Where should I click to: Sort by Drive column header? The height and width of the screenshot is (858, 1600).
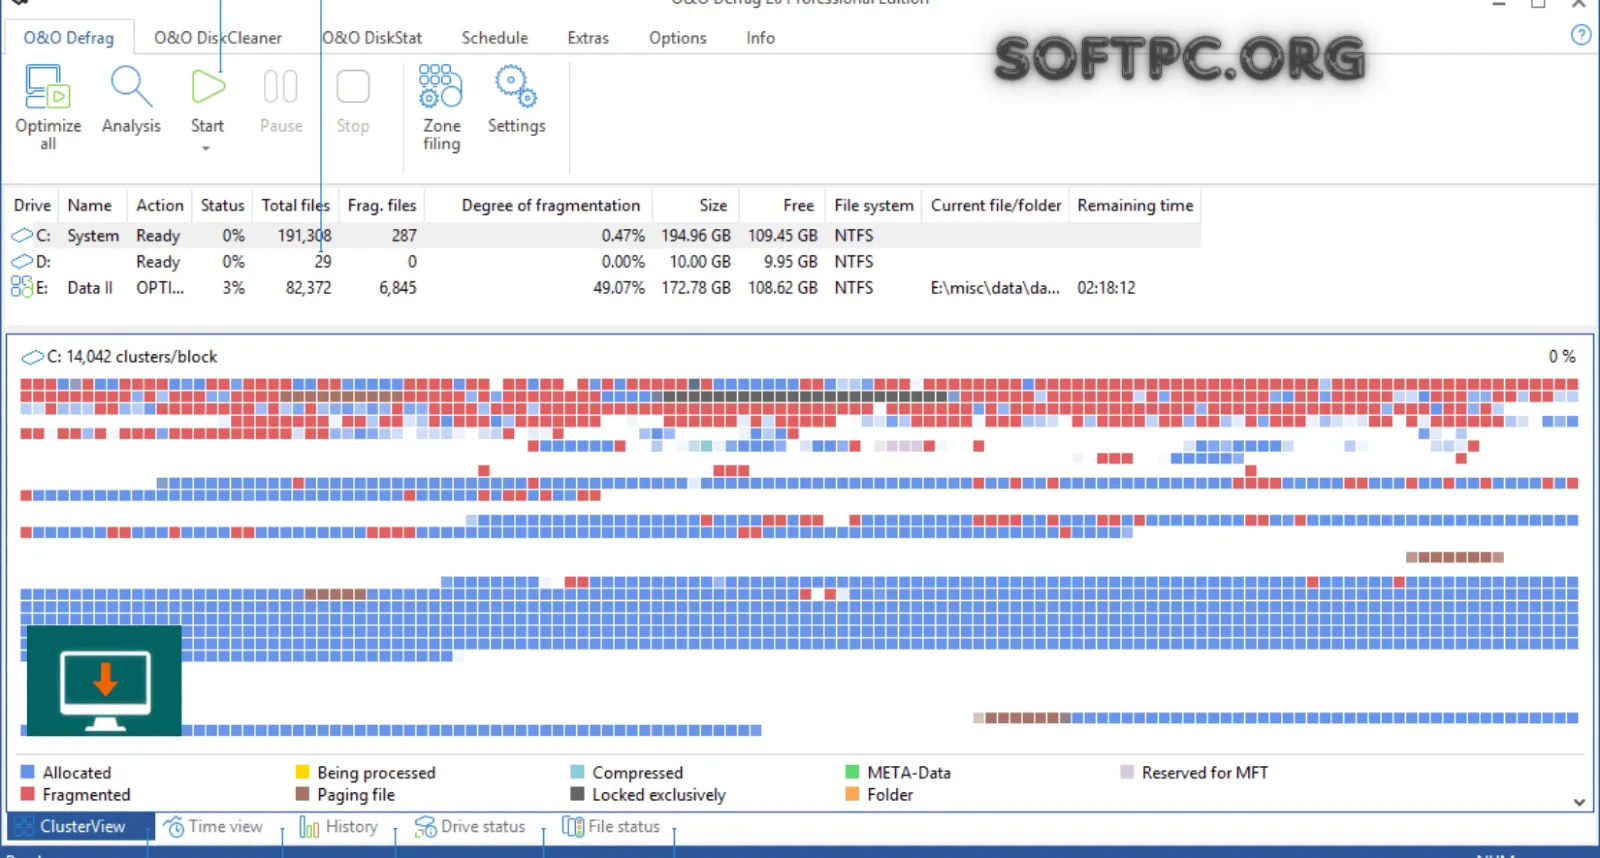click(x=32, y=205)
